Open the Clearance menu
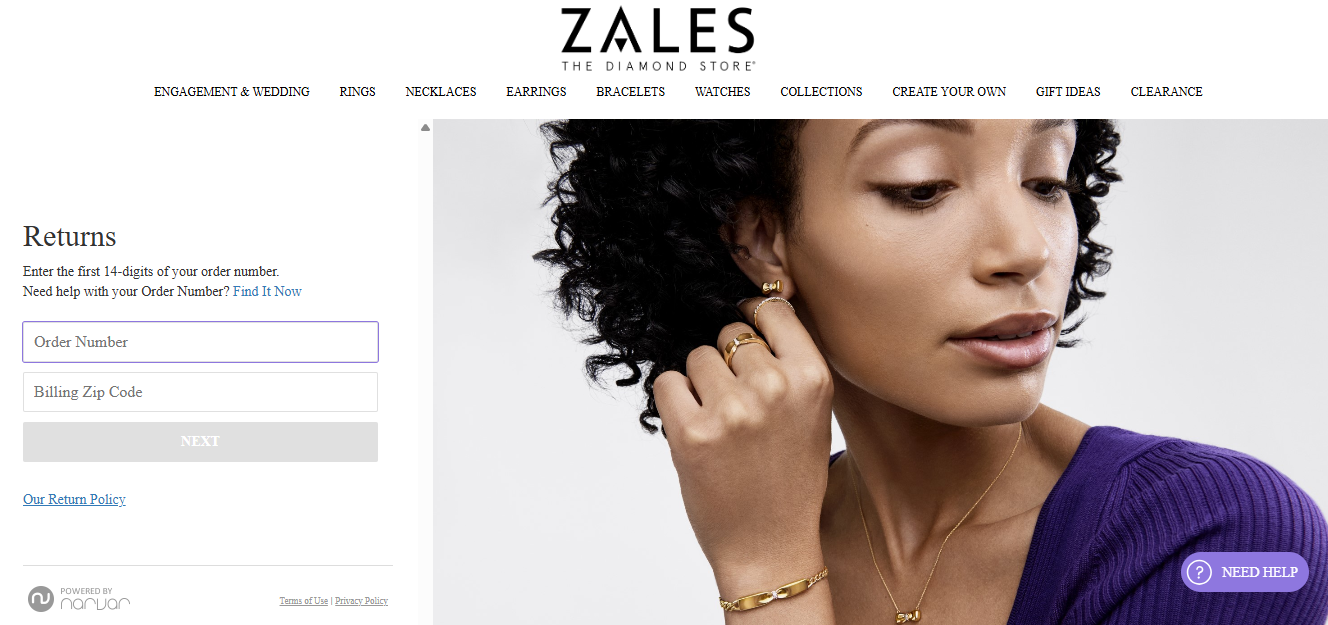Viewport: 1328px width, 625px height. click(1167, 92)
